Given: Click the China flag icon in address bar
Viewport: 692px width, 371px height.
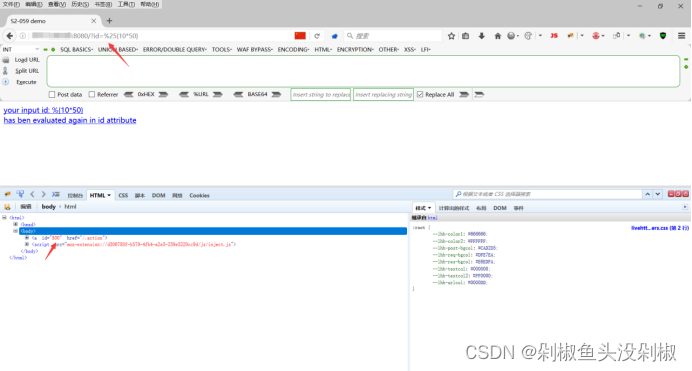Looking at the screenshot, I should (300, 36).
